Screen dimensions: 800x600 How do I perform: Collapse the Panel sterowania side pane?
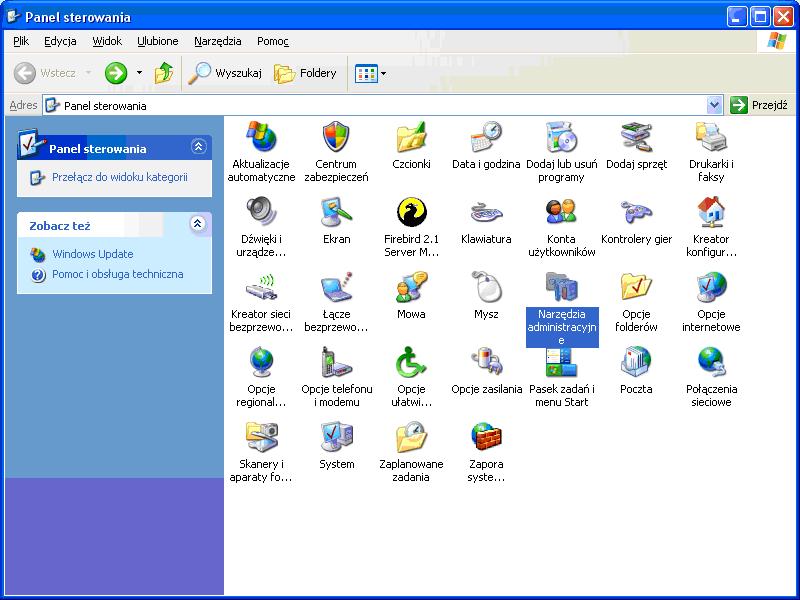point(198,147)
